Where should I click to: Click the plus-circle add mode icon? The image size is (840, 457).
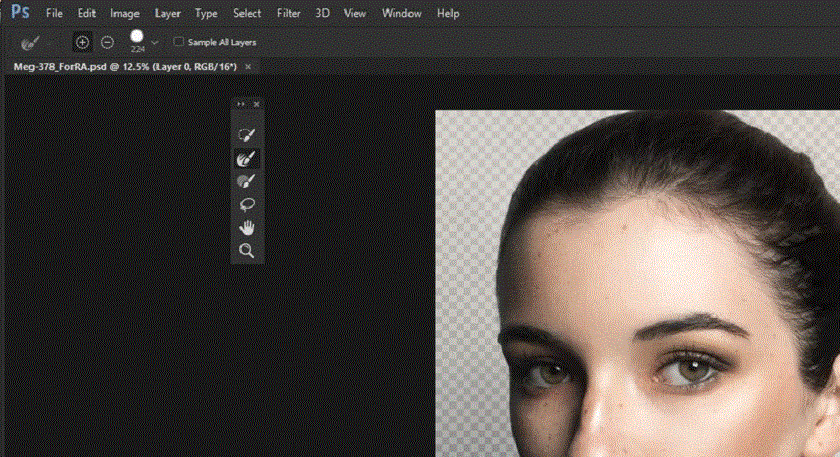tap(82, 42)
